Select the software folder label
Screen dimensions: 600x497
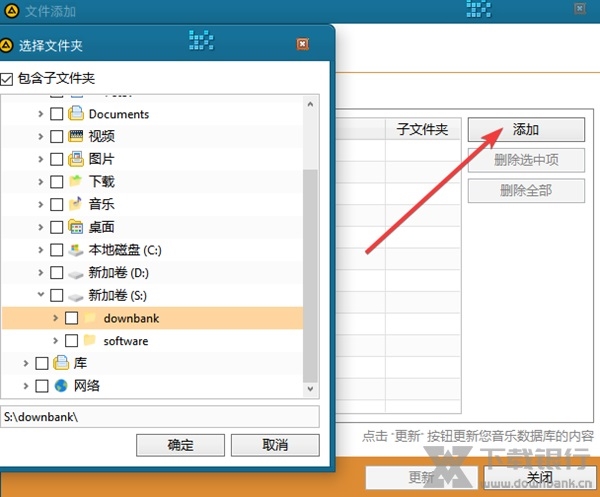tap(126, 341)
